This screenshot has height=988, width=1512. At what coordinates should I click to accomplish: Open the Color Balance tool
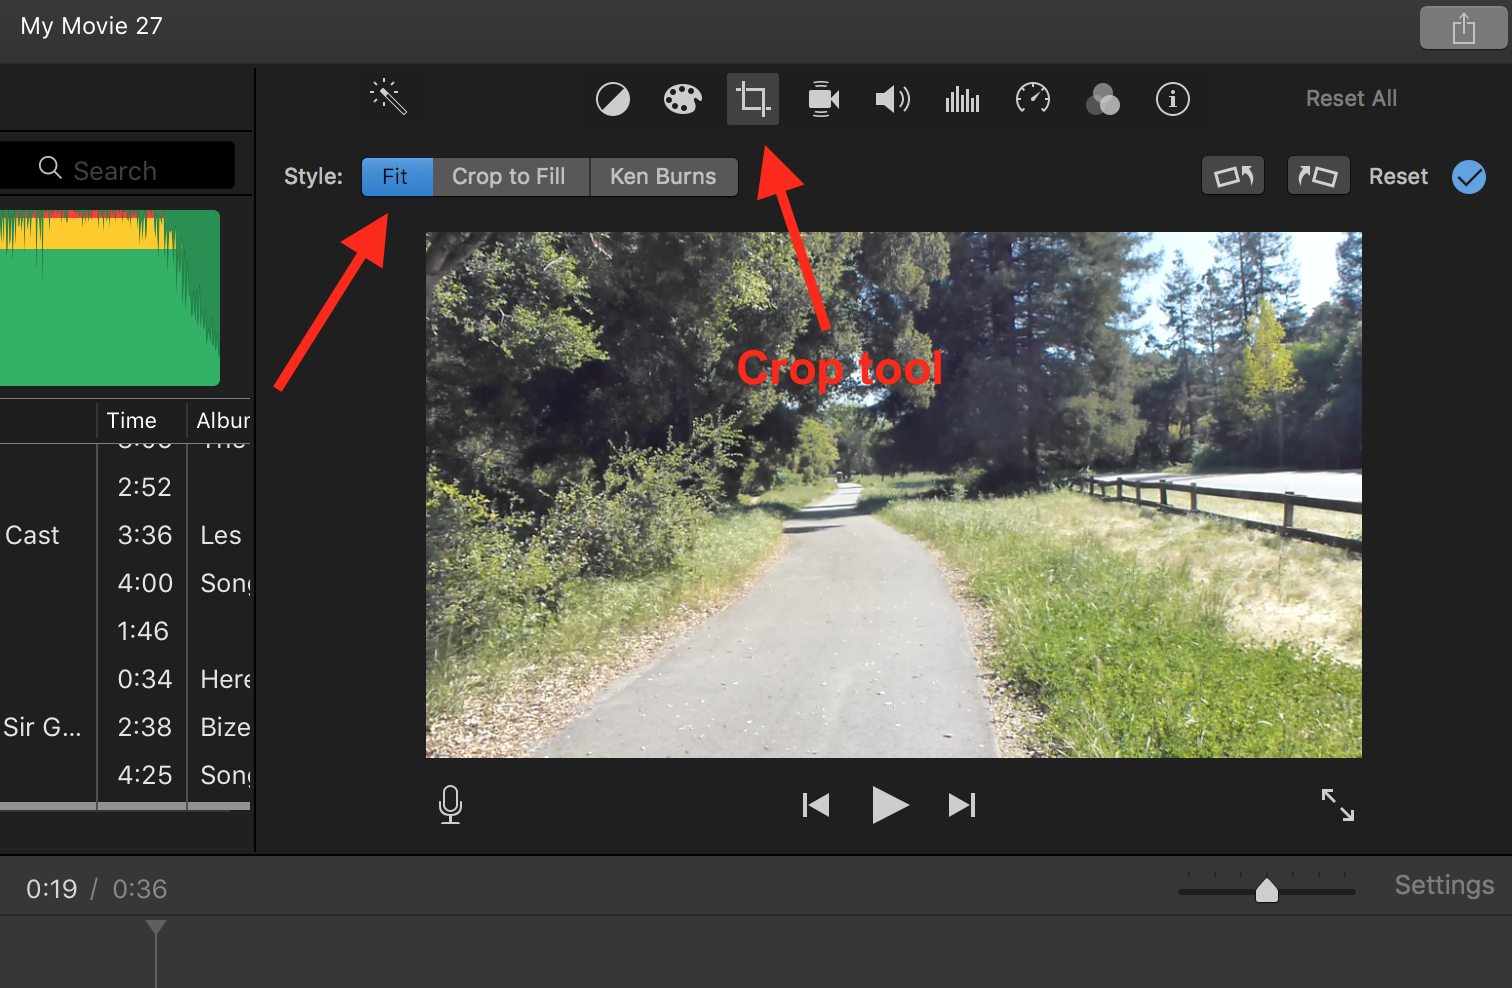point(612,99)
